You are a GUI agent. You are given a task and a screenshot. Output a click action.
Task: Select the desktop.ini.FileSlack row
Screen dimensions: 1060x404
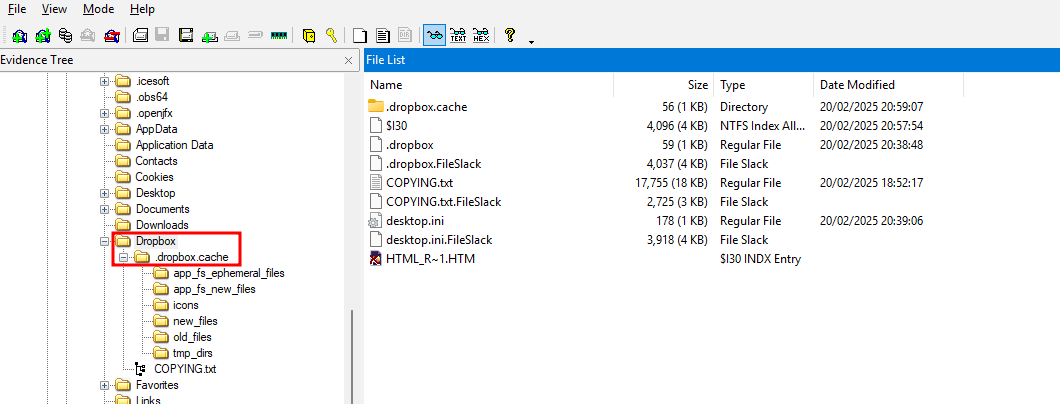(x=439, y=239)
